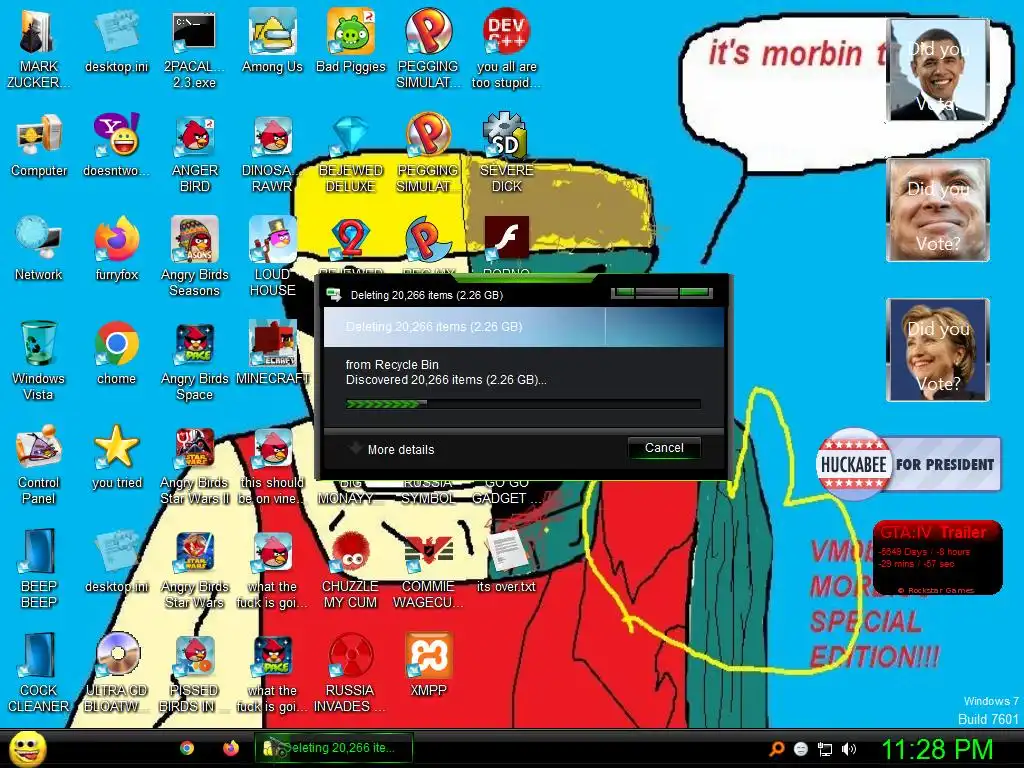Launch Chrome from the taskbar

(x=187, y=748)
